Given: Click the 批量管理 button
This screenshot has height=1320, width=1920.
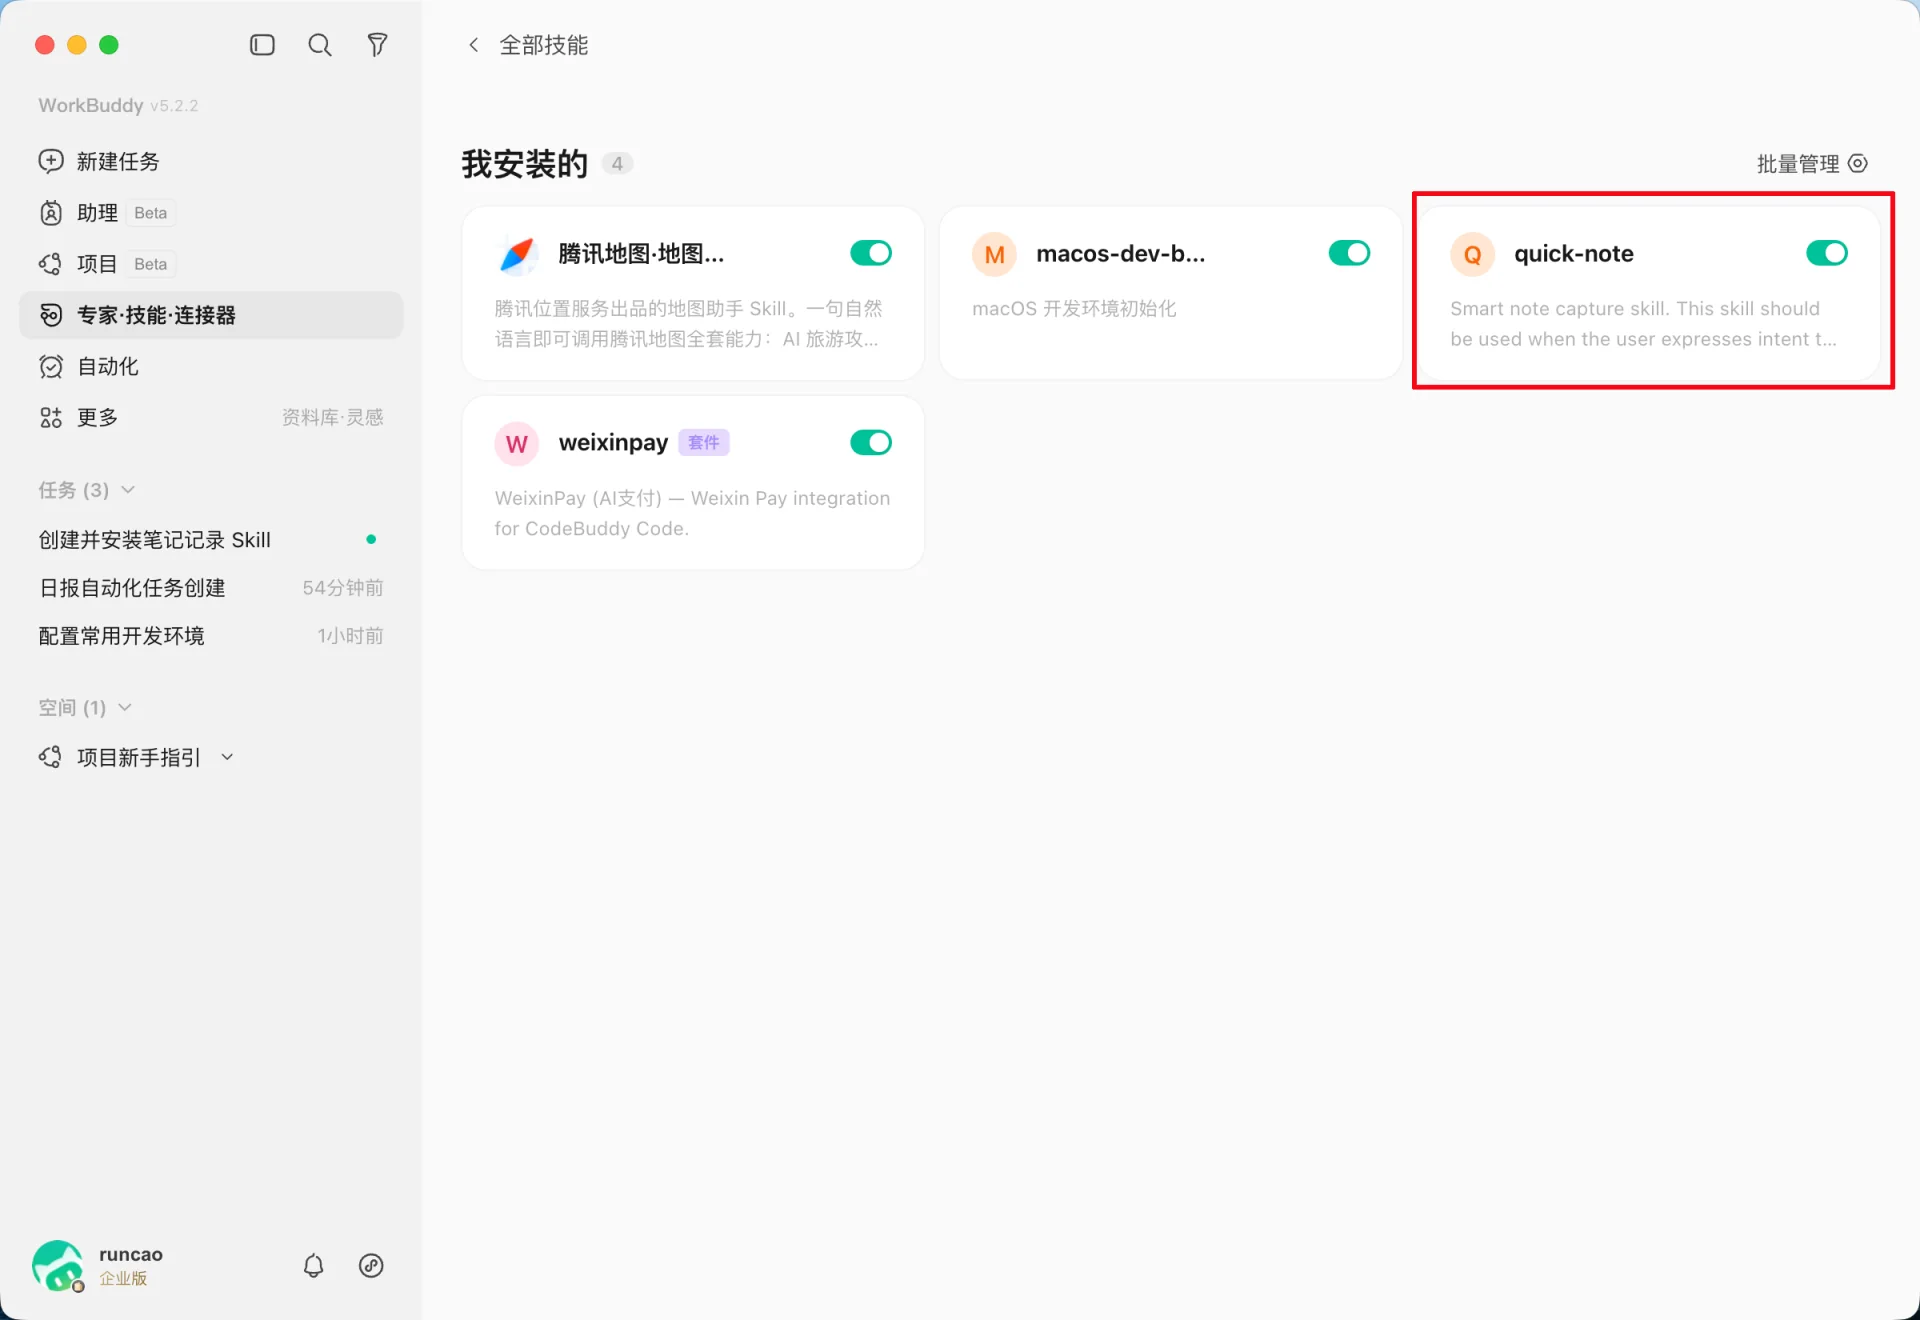Looking at the screenshot, I should click(1812, 164).
